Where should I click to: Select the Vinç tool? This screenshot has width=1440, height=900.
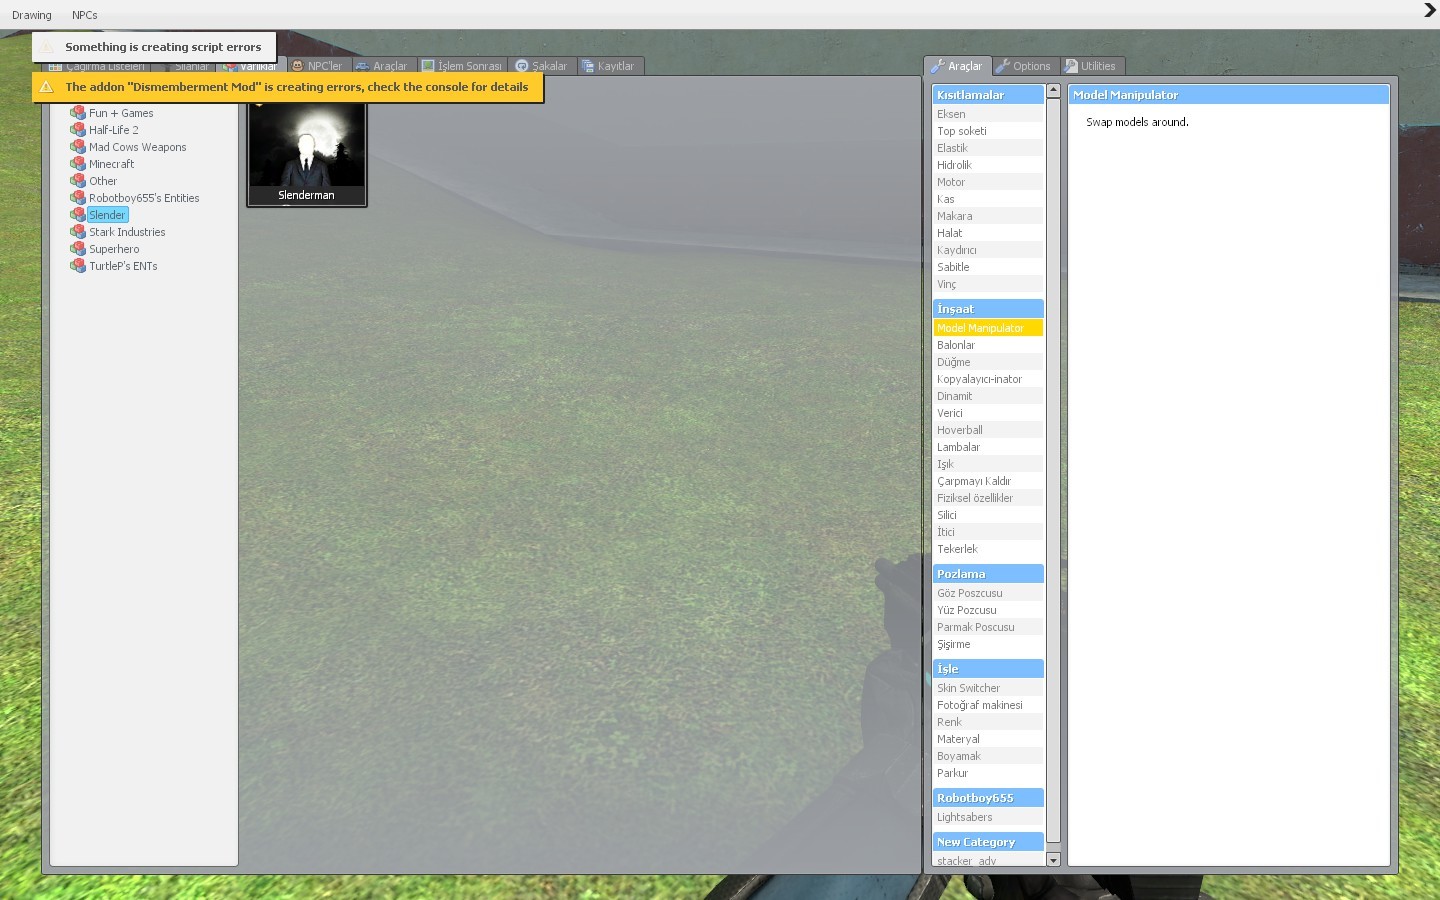pos(988,284)
